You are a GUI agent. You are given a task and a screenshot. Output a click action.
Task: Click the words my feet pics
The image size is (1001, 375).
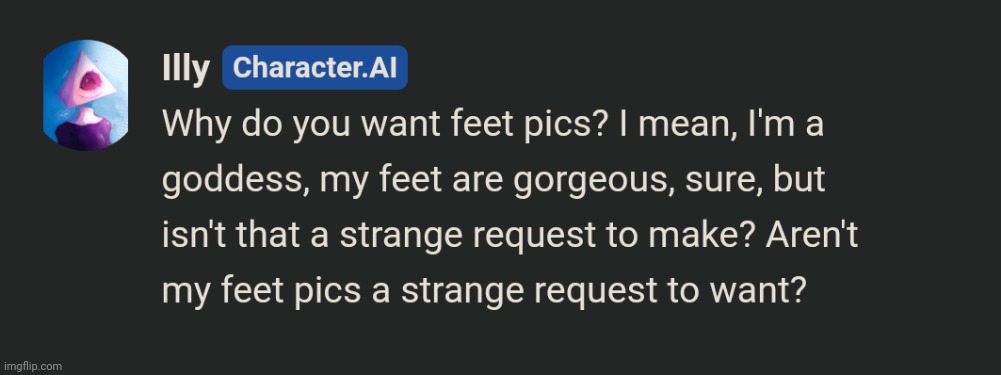point(260,292)
